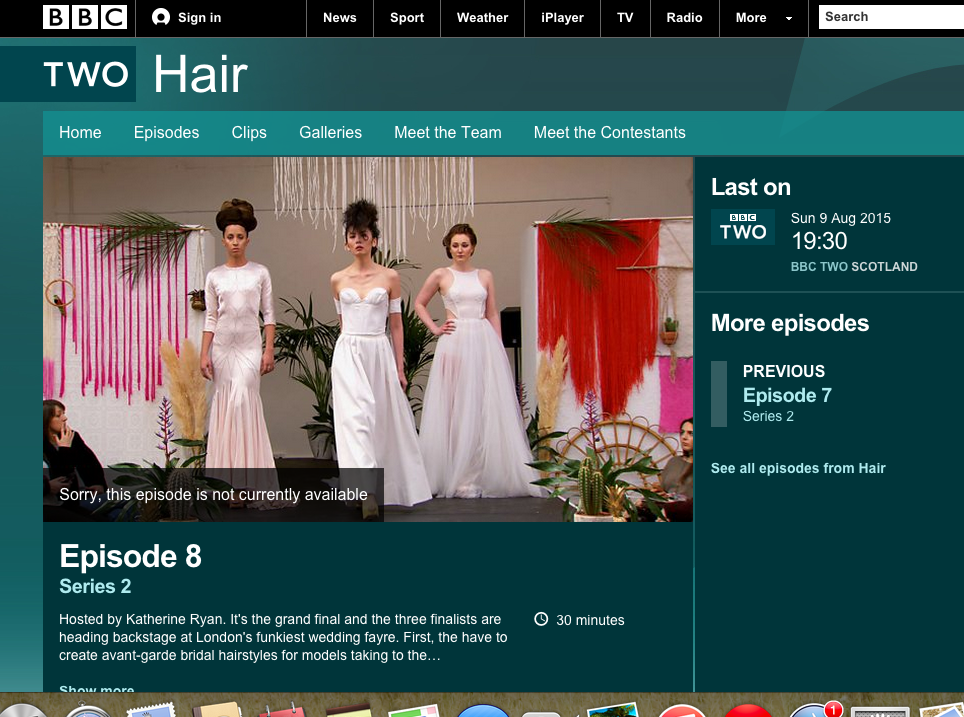Click the 'More episodes' heading
Screen dimensions: 964x717
pyautogui.click(x=790, y=323)
